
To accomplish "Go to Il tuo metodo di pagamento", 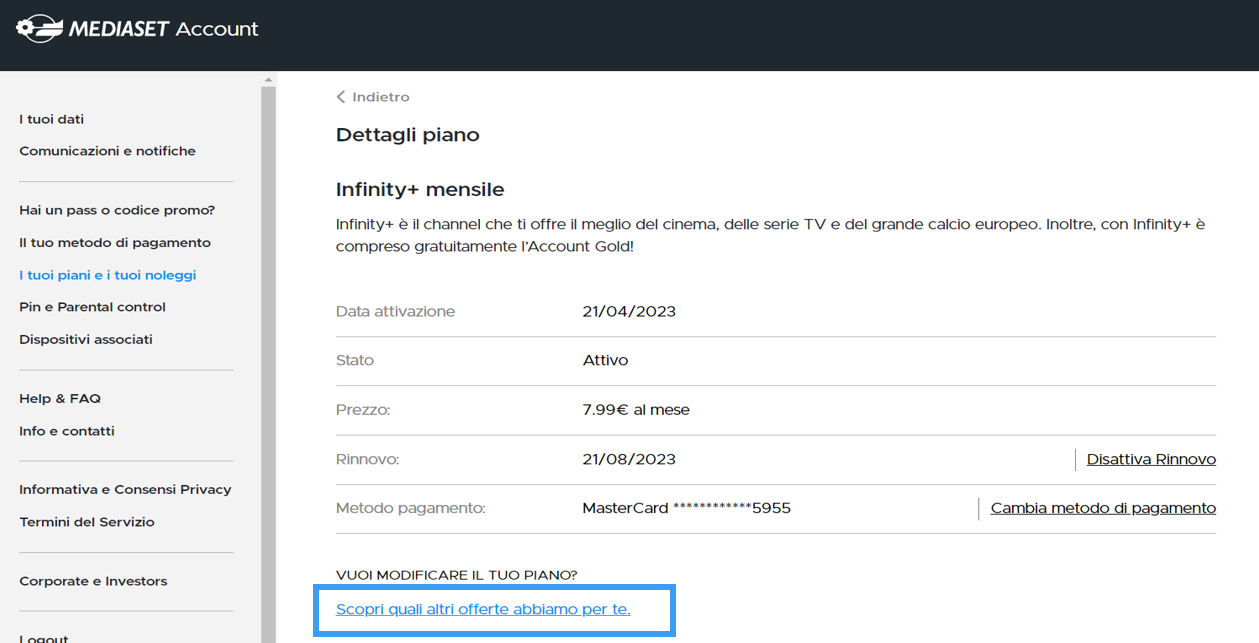I will (x=115, y=243).
